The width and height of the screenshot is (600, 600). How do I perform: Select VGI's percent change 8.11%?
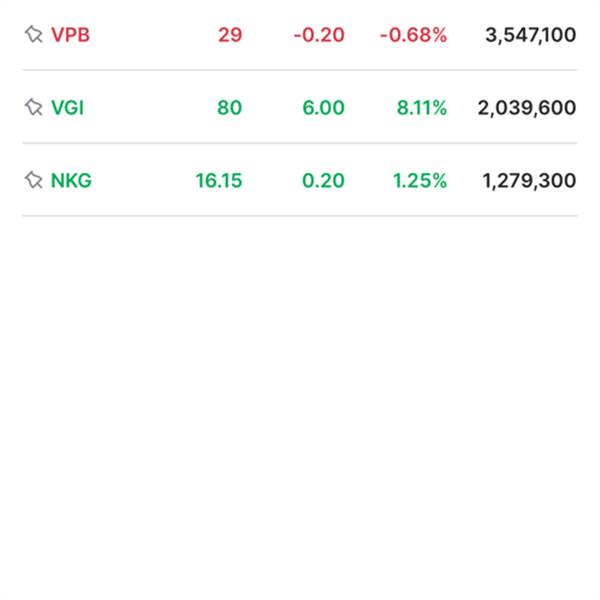click(x=421, y=108)
